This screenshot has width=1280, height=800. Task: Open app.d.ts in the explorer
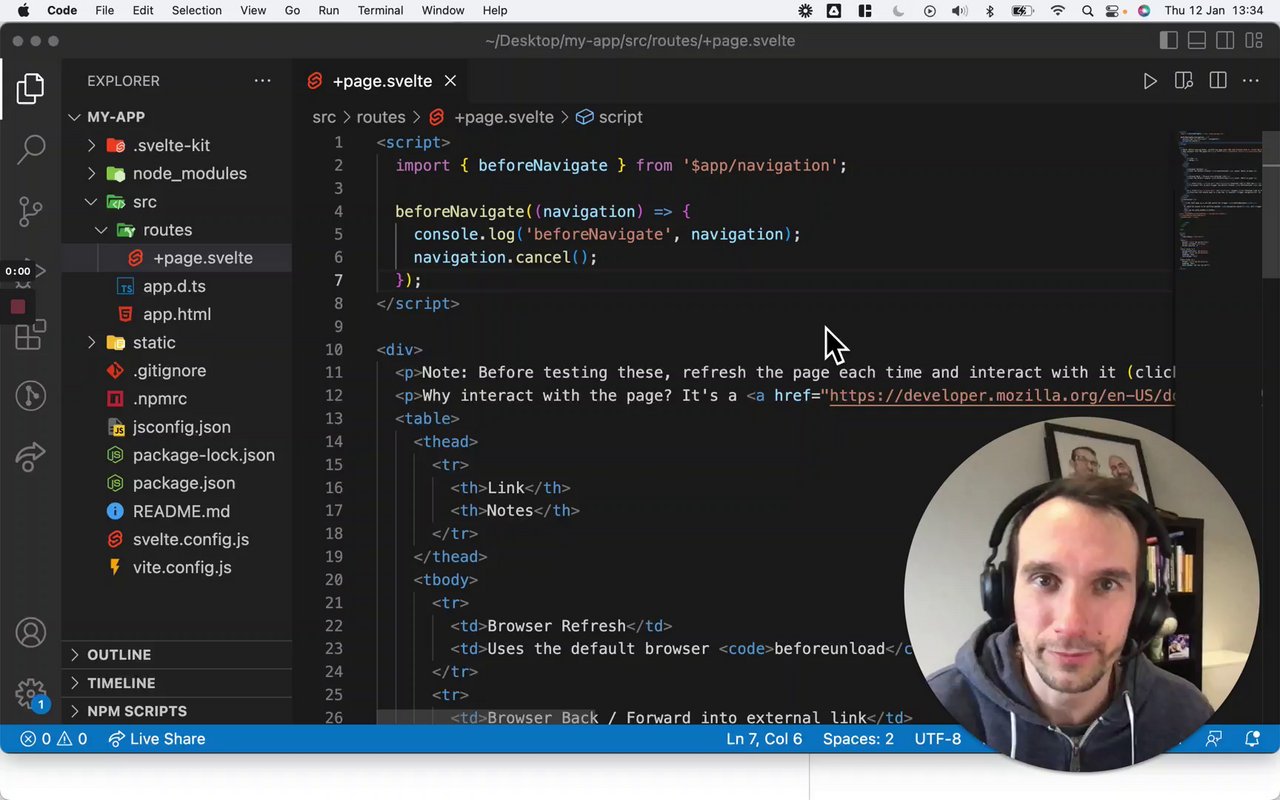174,286
